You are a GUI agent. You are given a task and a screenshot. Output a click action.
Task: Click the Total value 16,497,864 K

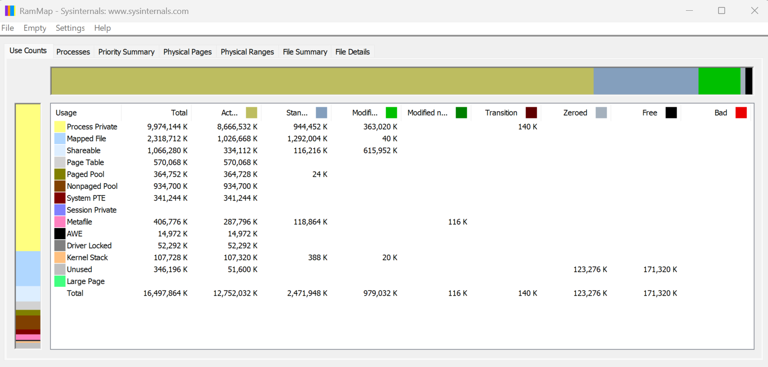[167, 293]
